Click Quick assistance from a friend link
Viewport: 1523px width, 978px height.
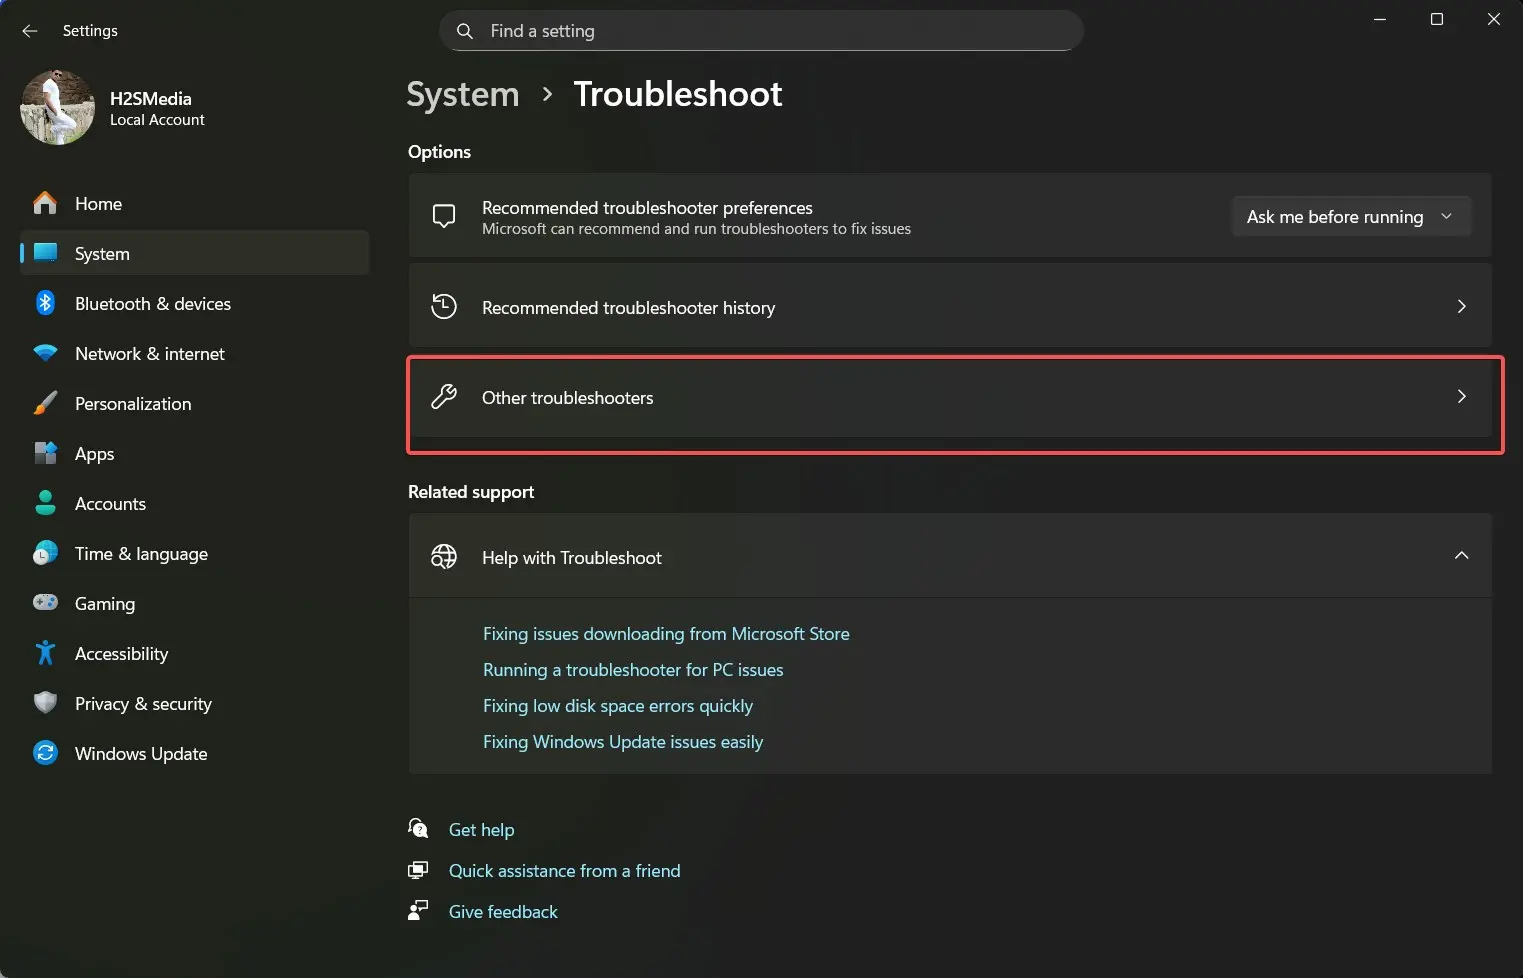[x=564, y=870]
